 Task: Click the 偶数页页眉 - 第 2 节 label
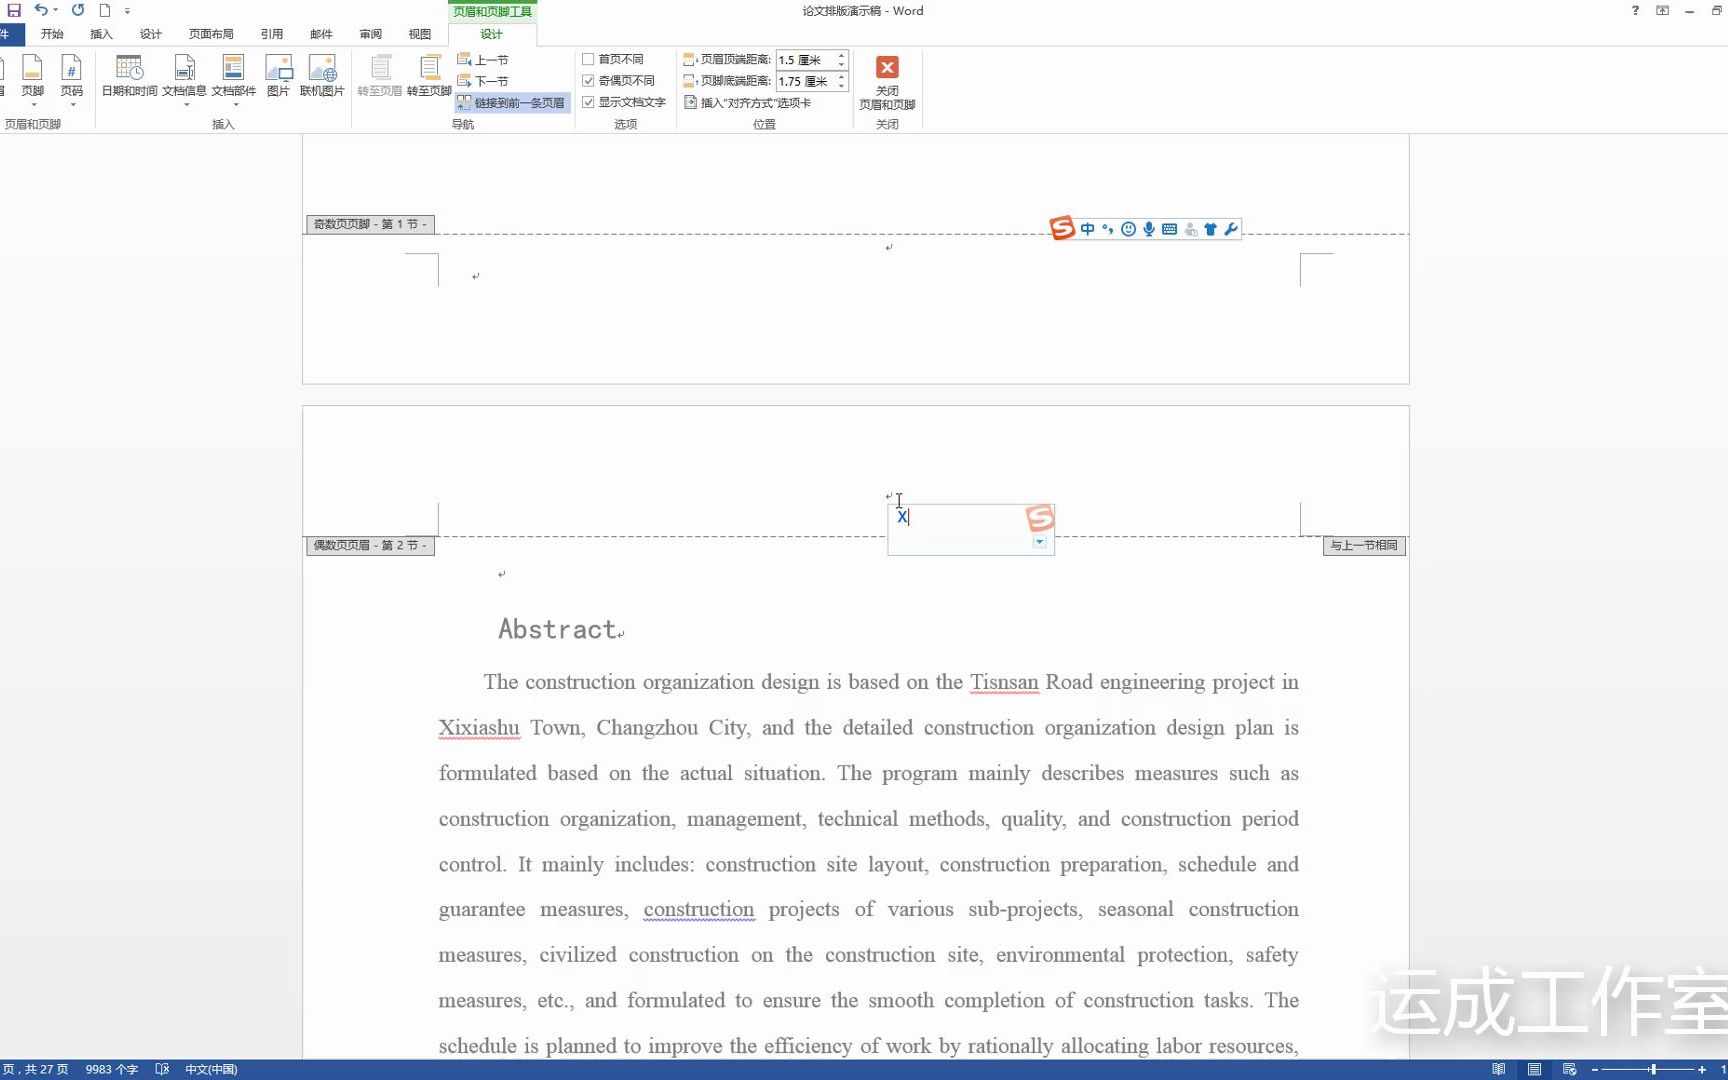(x=370, y=545)
